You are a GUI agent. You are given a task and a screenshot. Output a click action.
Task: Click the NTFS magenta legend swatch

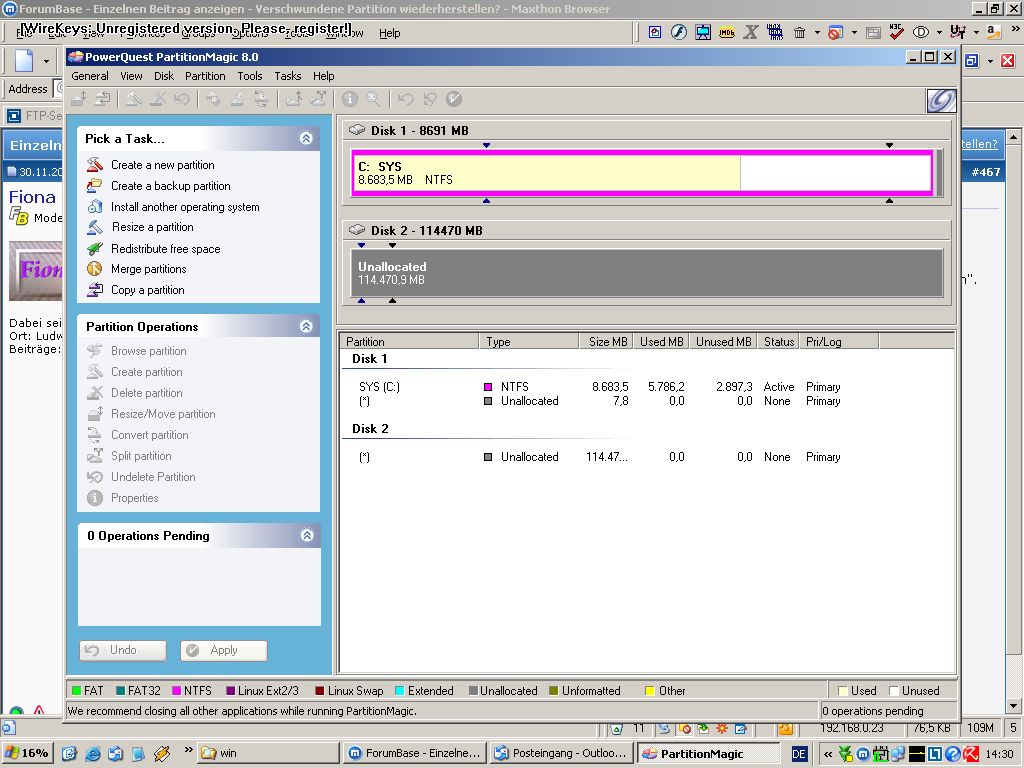(176, 690)
